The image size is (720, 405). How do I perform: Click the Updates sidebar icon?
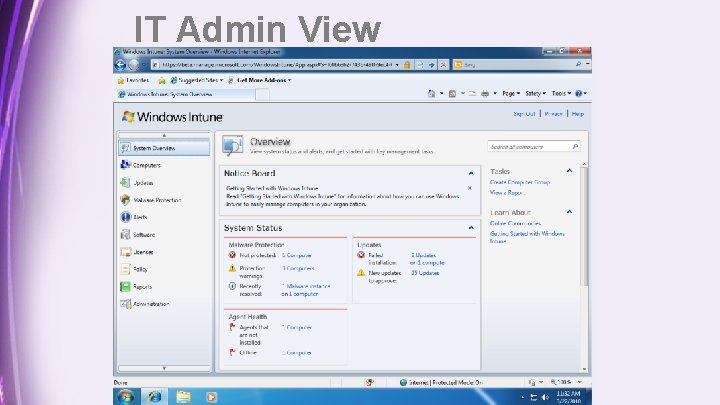coord(125,182)
